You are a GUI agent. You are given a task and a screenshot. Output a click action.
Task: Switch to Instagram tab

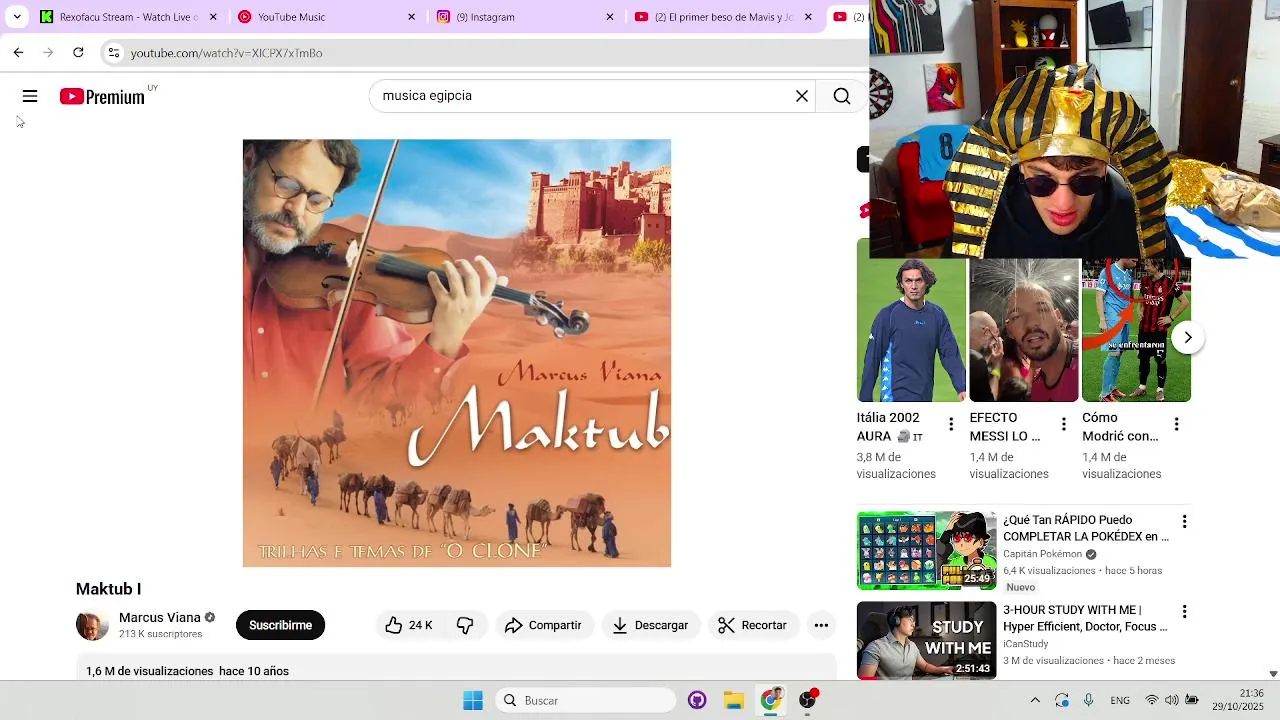526,17
